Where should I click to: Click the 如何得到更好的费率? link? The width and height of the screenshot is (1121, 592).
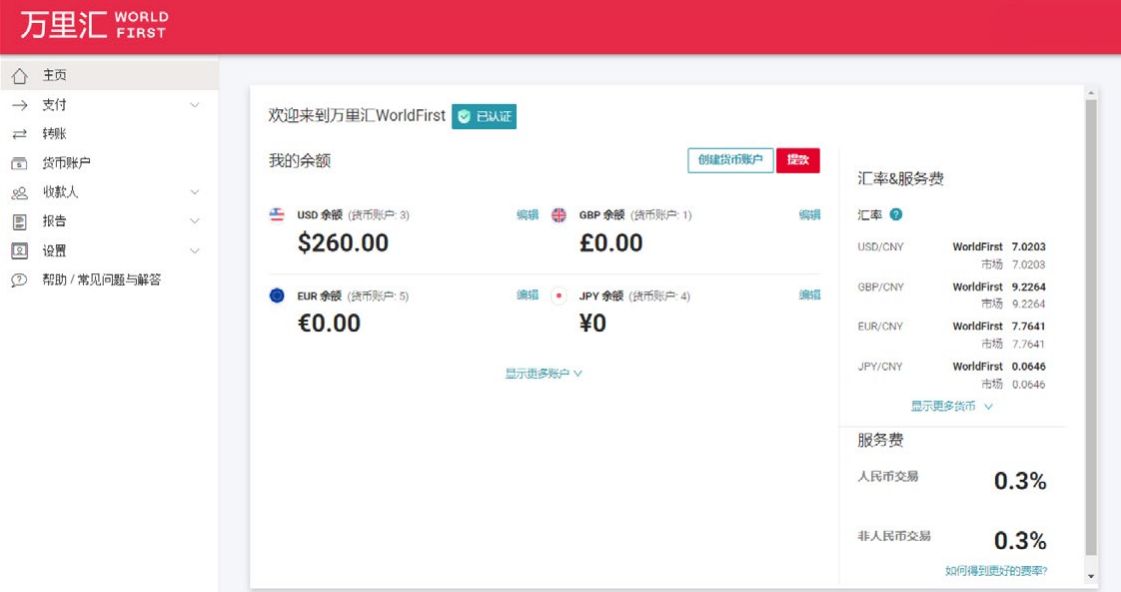tap(996, 571)
